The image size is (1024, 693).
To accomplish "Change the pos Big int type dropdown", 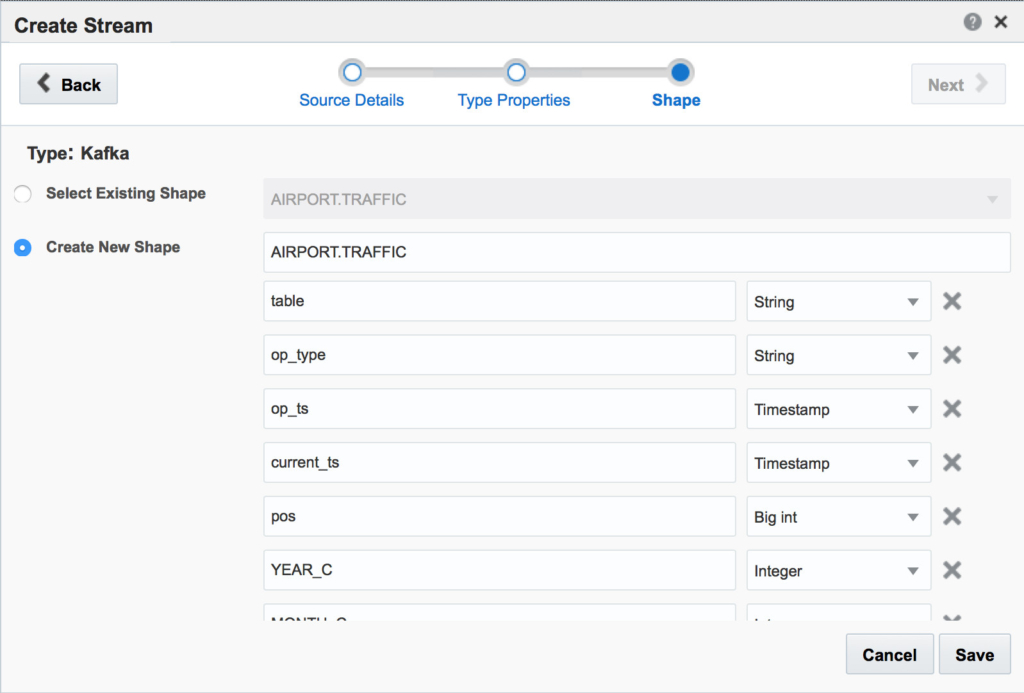I will tap(839, 516).
